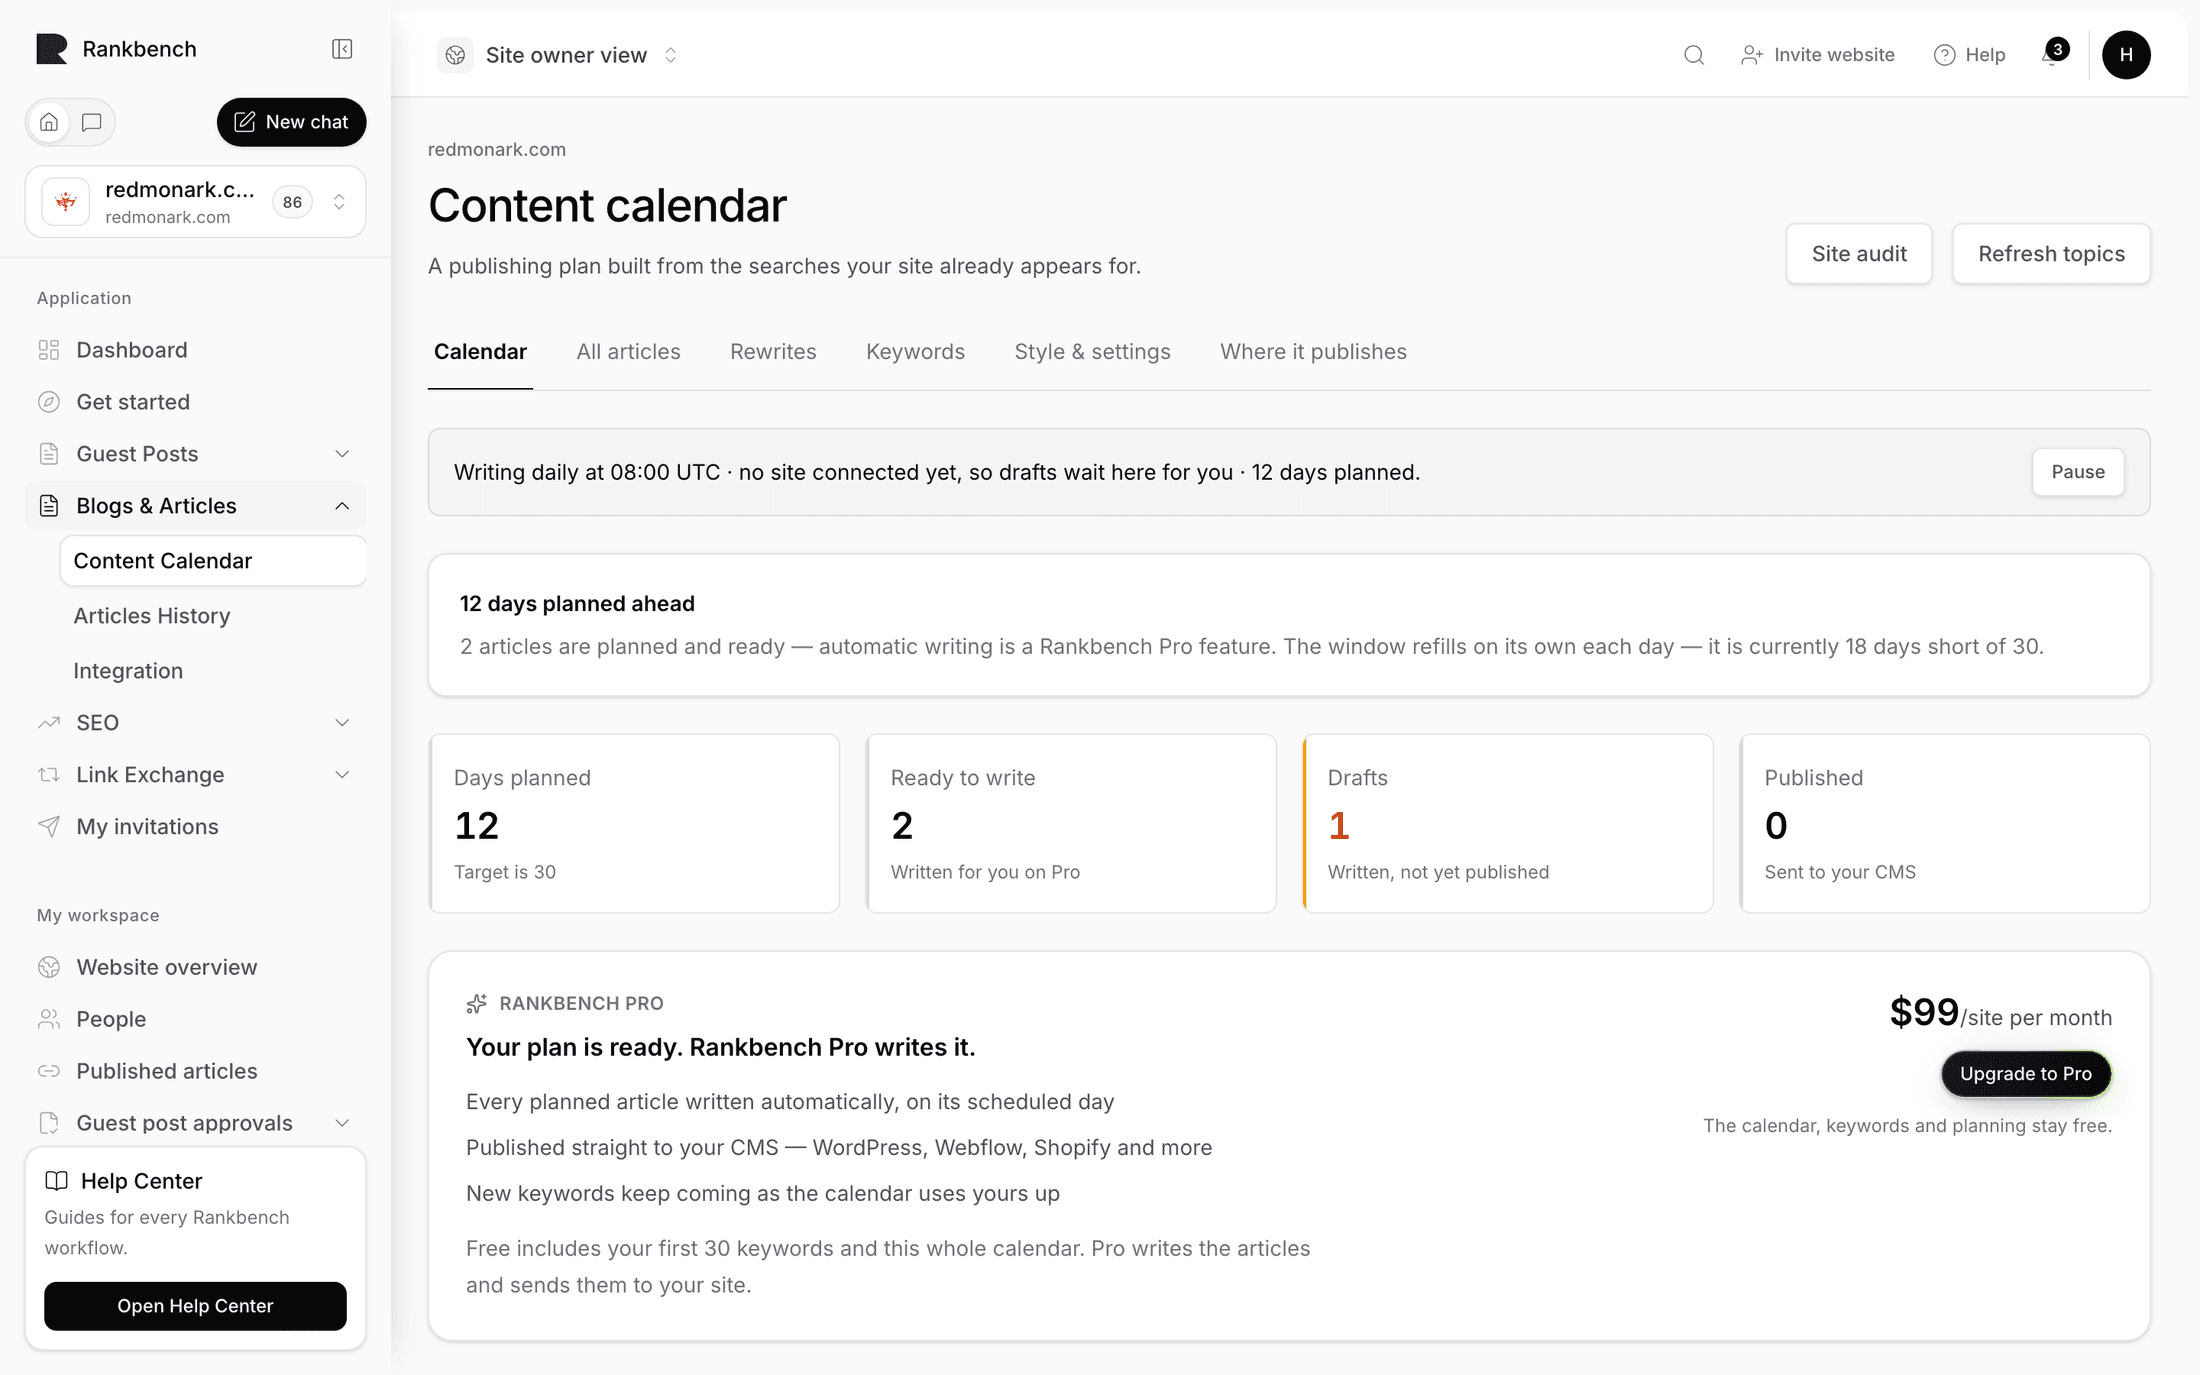This screenshot has height=1375, width=2200.
Task: Open the redmonark.com site switcher
Action: coord(195,202)
